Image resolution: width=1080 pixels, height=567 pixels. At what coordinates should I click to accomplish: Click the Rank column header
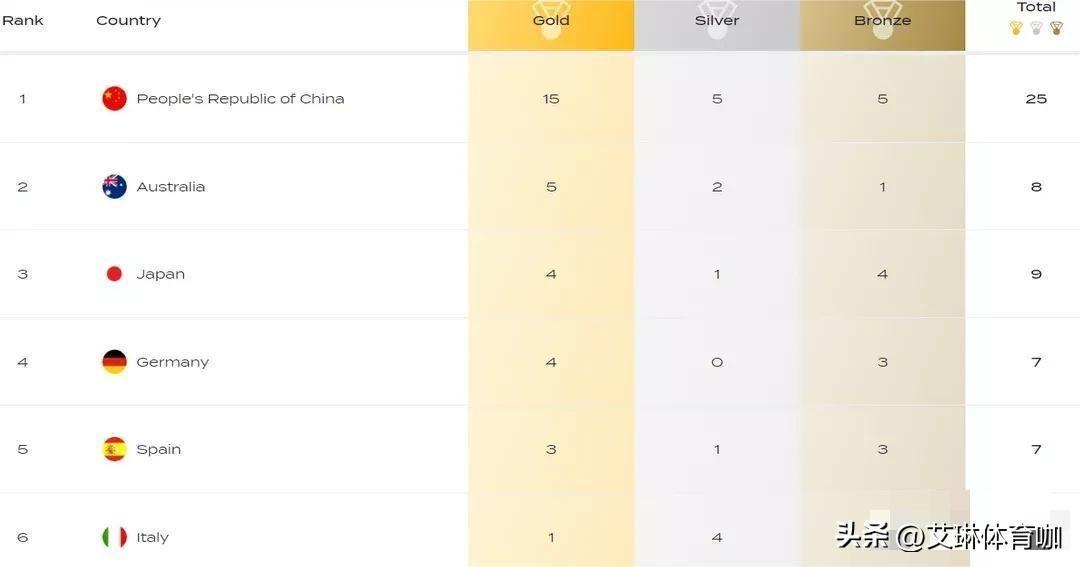(x=23, y=21)
